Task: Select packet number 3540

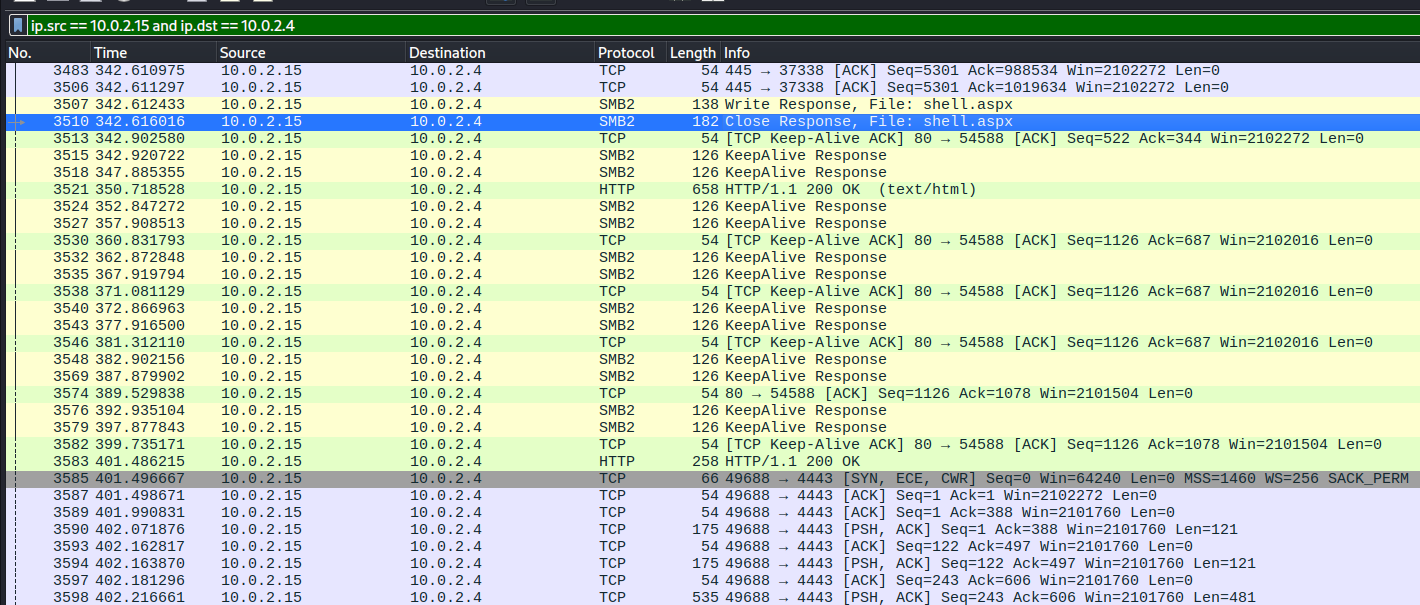Action: pos(712,309)
